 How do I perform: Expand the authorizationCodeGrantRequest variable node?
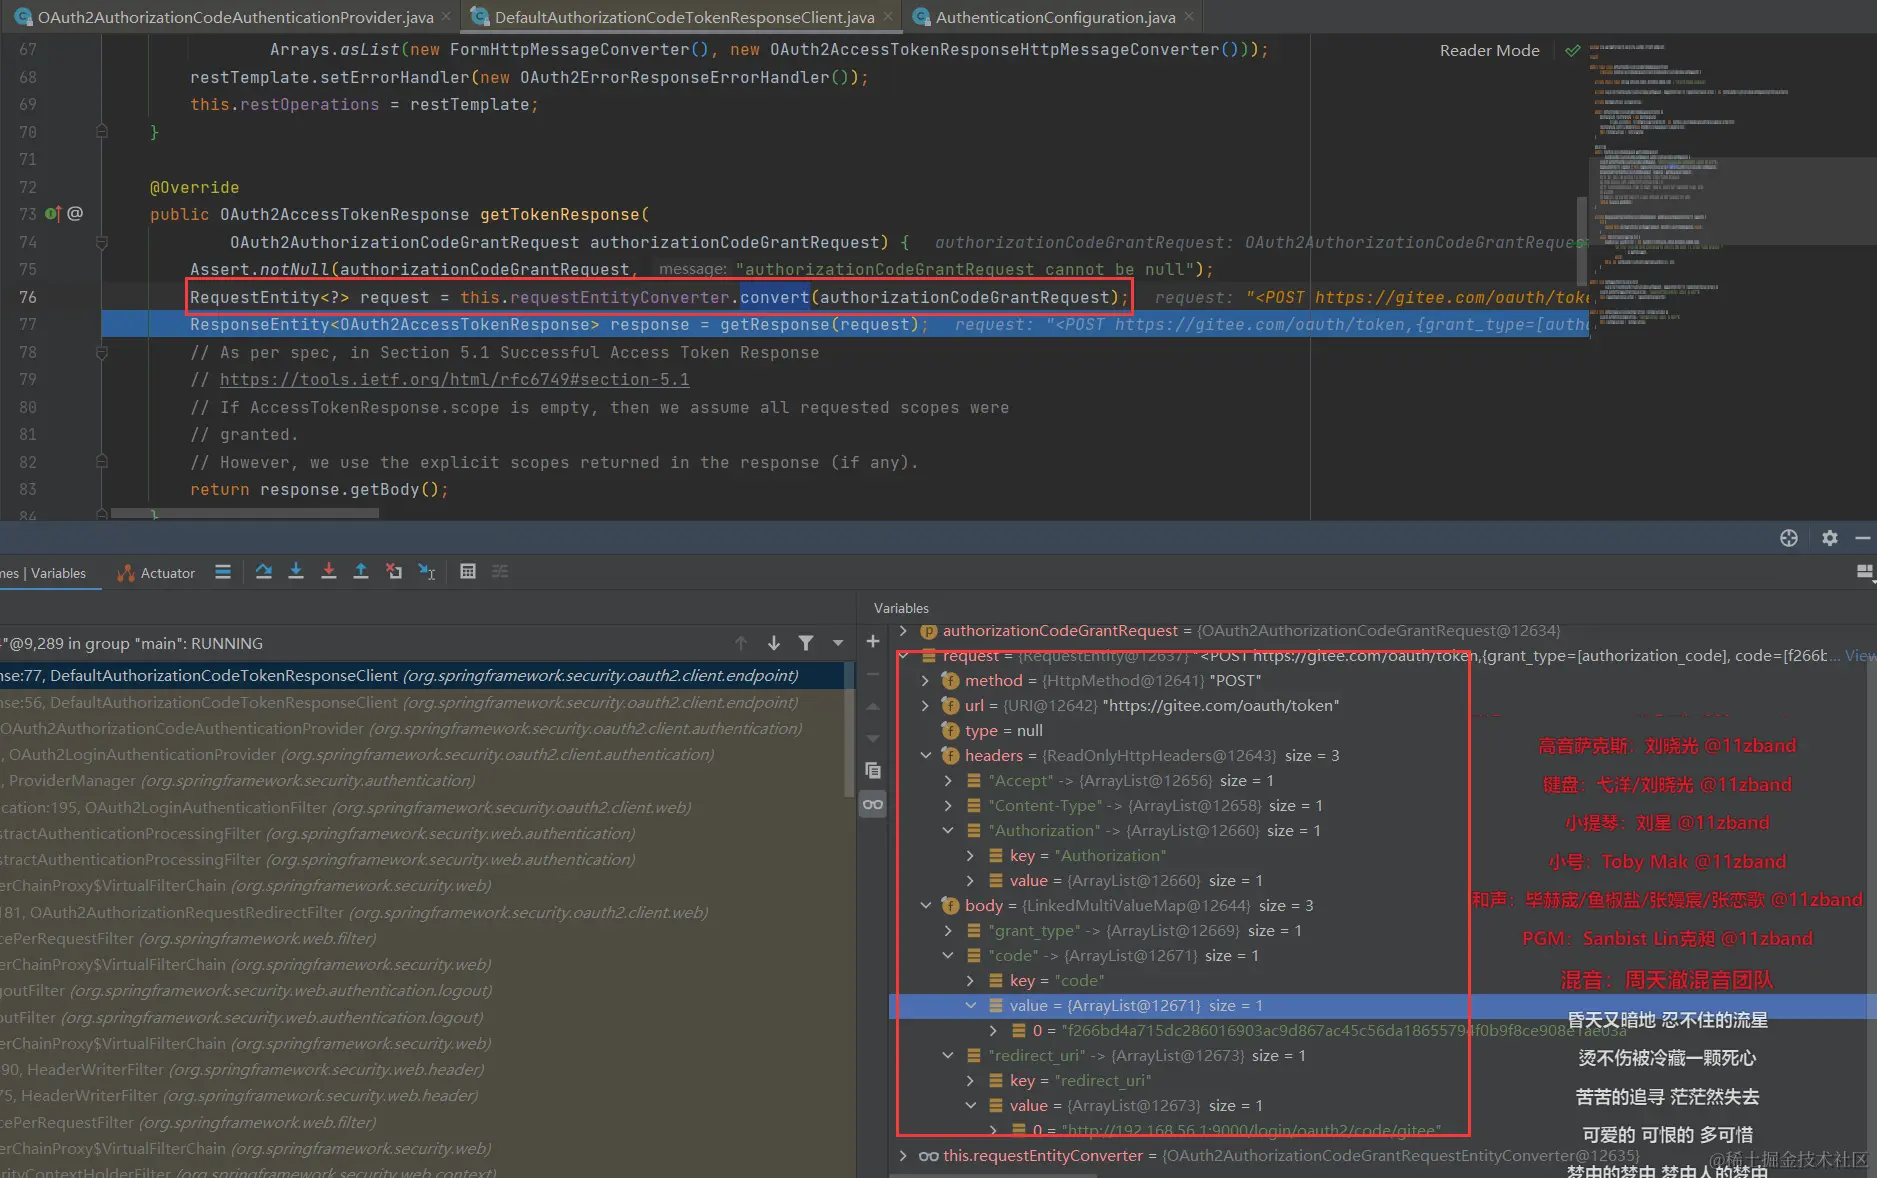(904, 630)
